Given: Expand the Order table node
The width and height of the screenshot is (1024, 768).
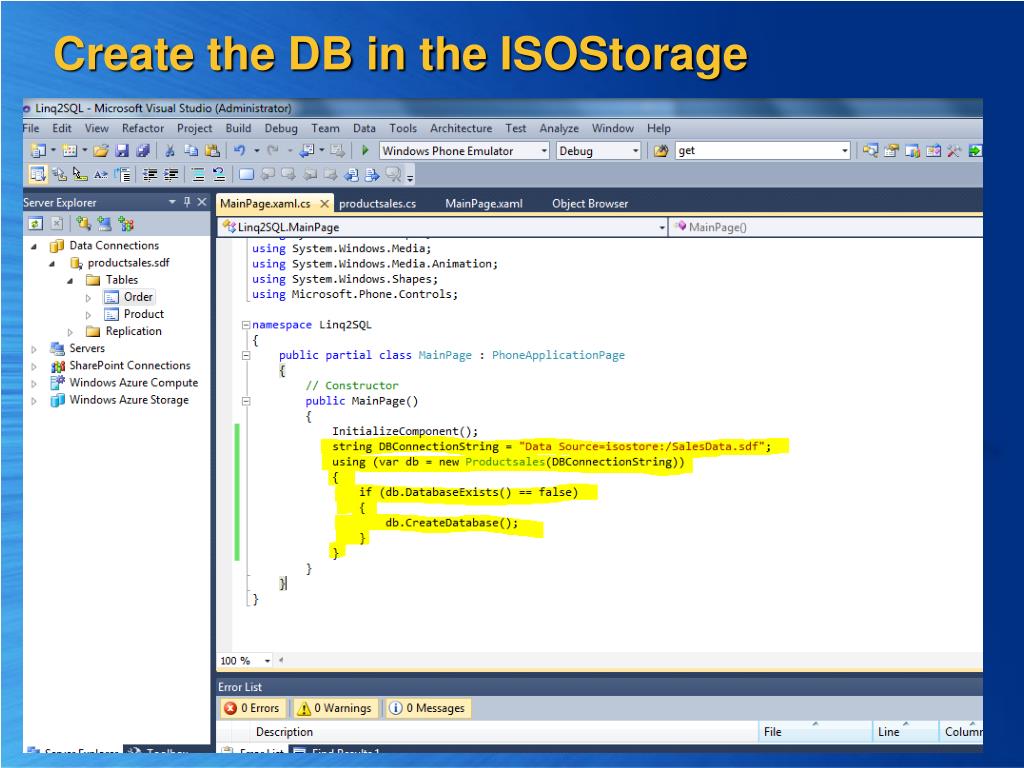Looking at the screenshot, I should pos(88,298).
